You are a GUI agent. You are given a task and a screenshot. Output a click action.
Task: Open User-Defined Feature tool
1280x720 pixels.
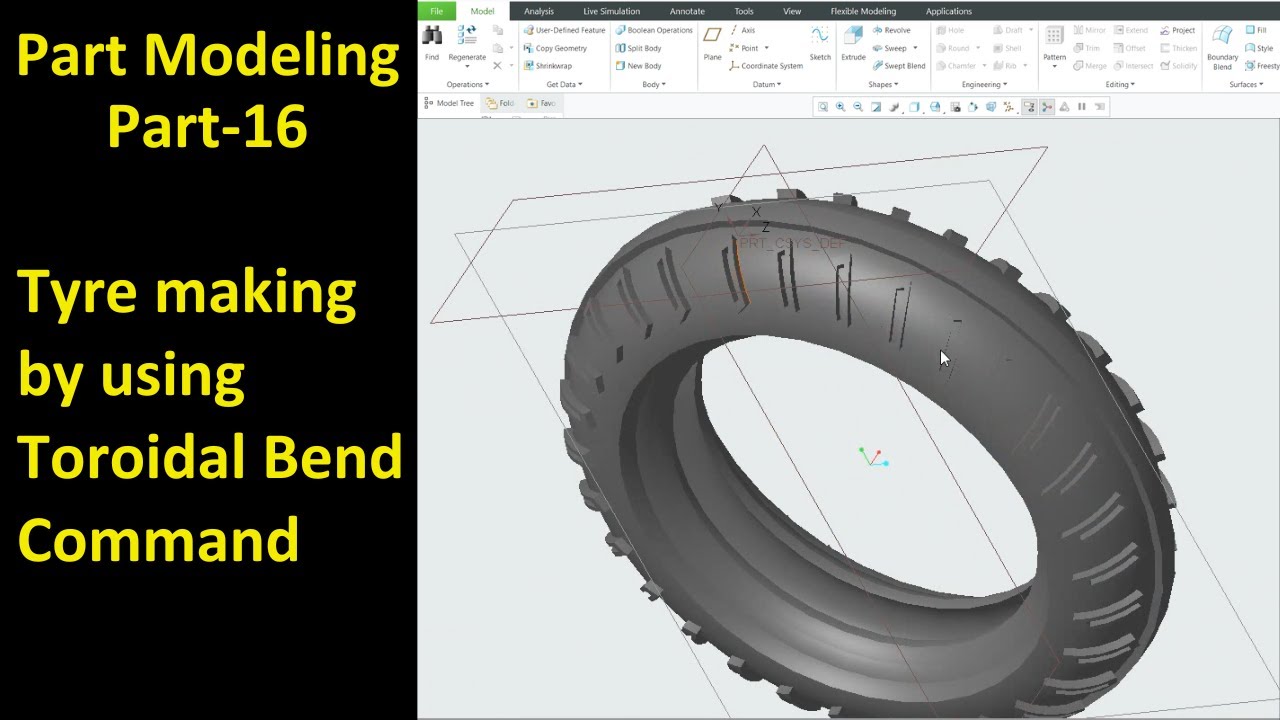click(563, 30)
